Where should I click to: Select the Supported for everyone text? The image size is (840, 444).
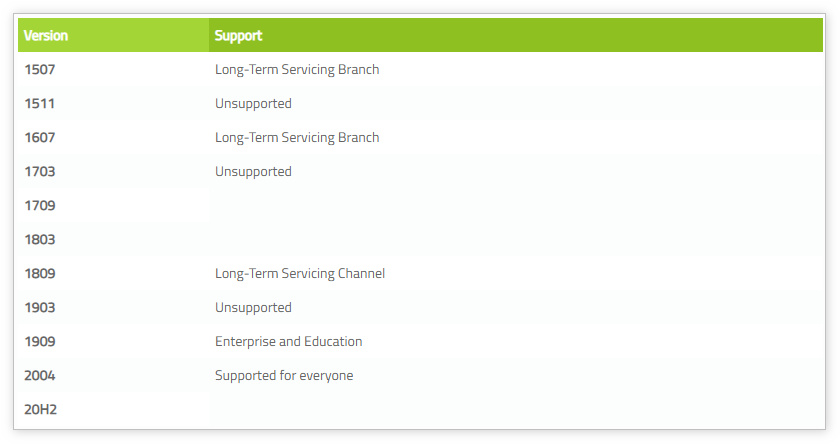(x=284, y=376)
